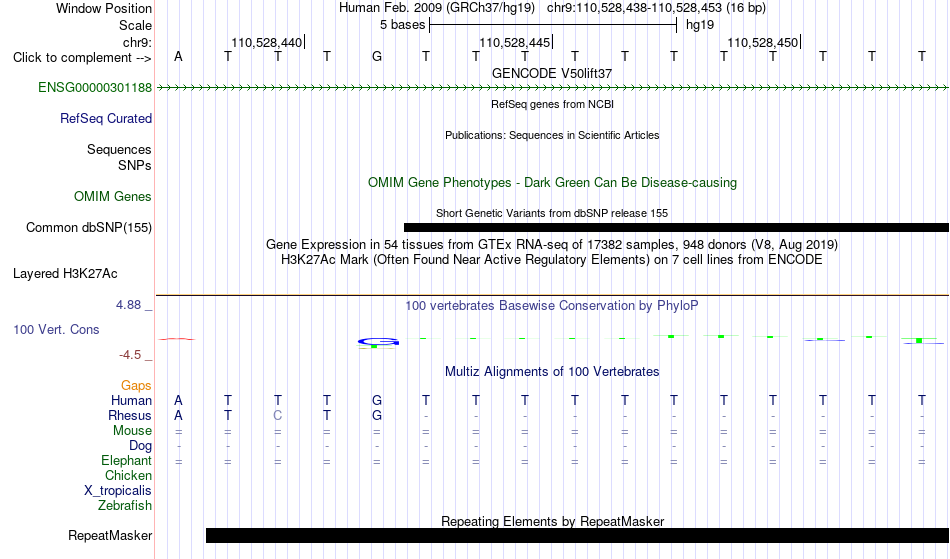This screenshot has width=950, height=559.
Task: Select the Rhesus species label
Action: coord(130,416)
